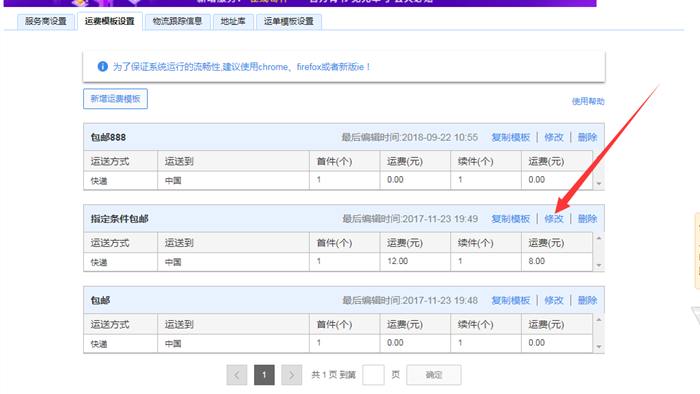Go to the 运单模板设置 tab
700x394 pixels.
(288, 21)
